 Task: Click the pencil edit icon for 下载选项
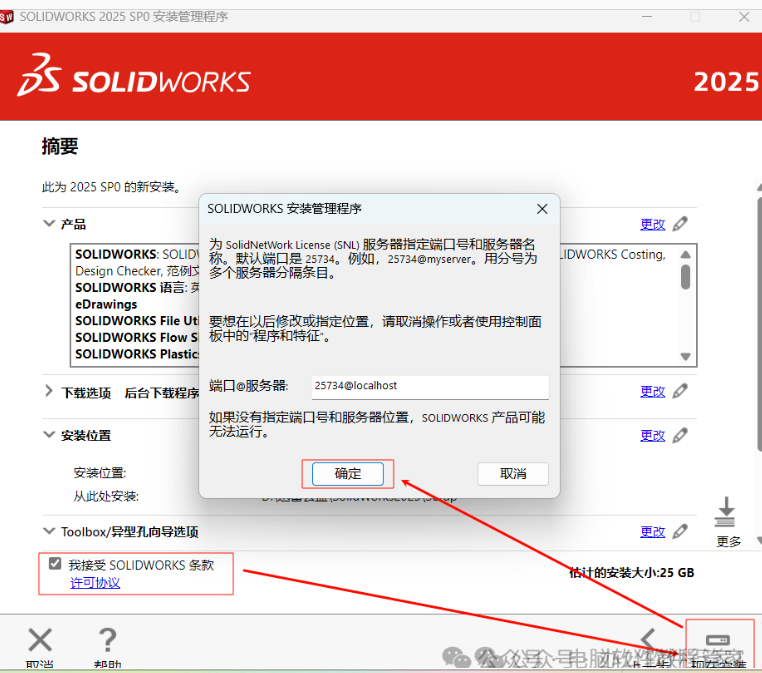680,391
